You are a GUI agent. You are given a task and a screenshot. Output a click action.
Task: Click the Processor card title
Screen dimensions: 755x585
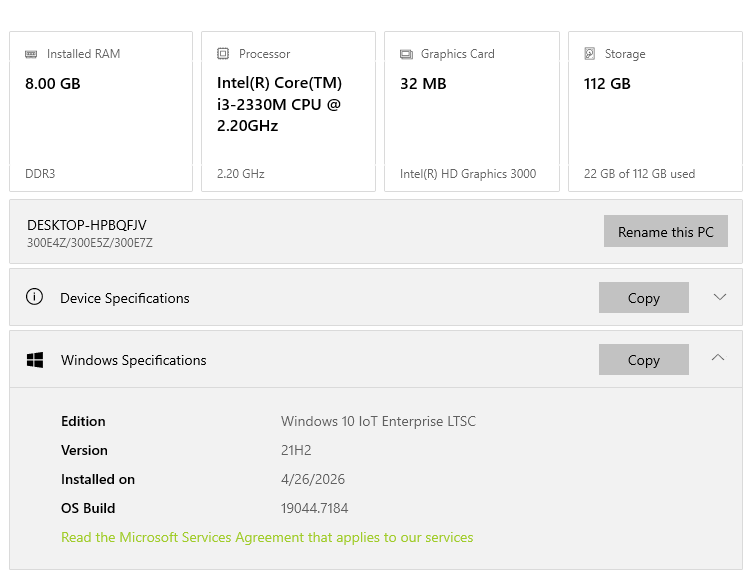(264, 54)
